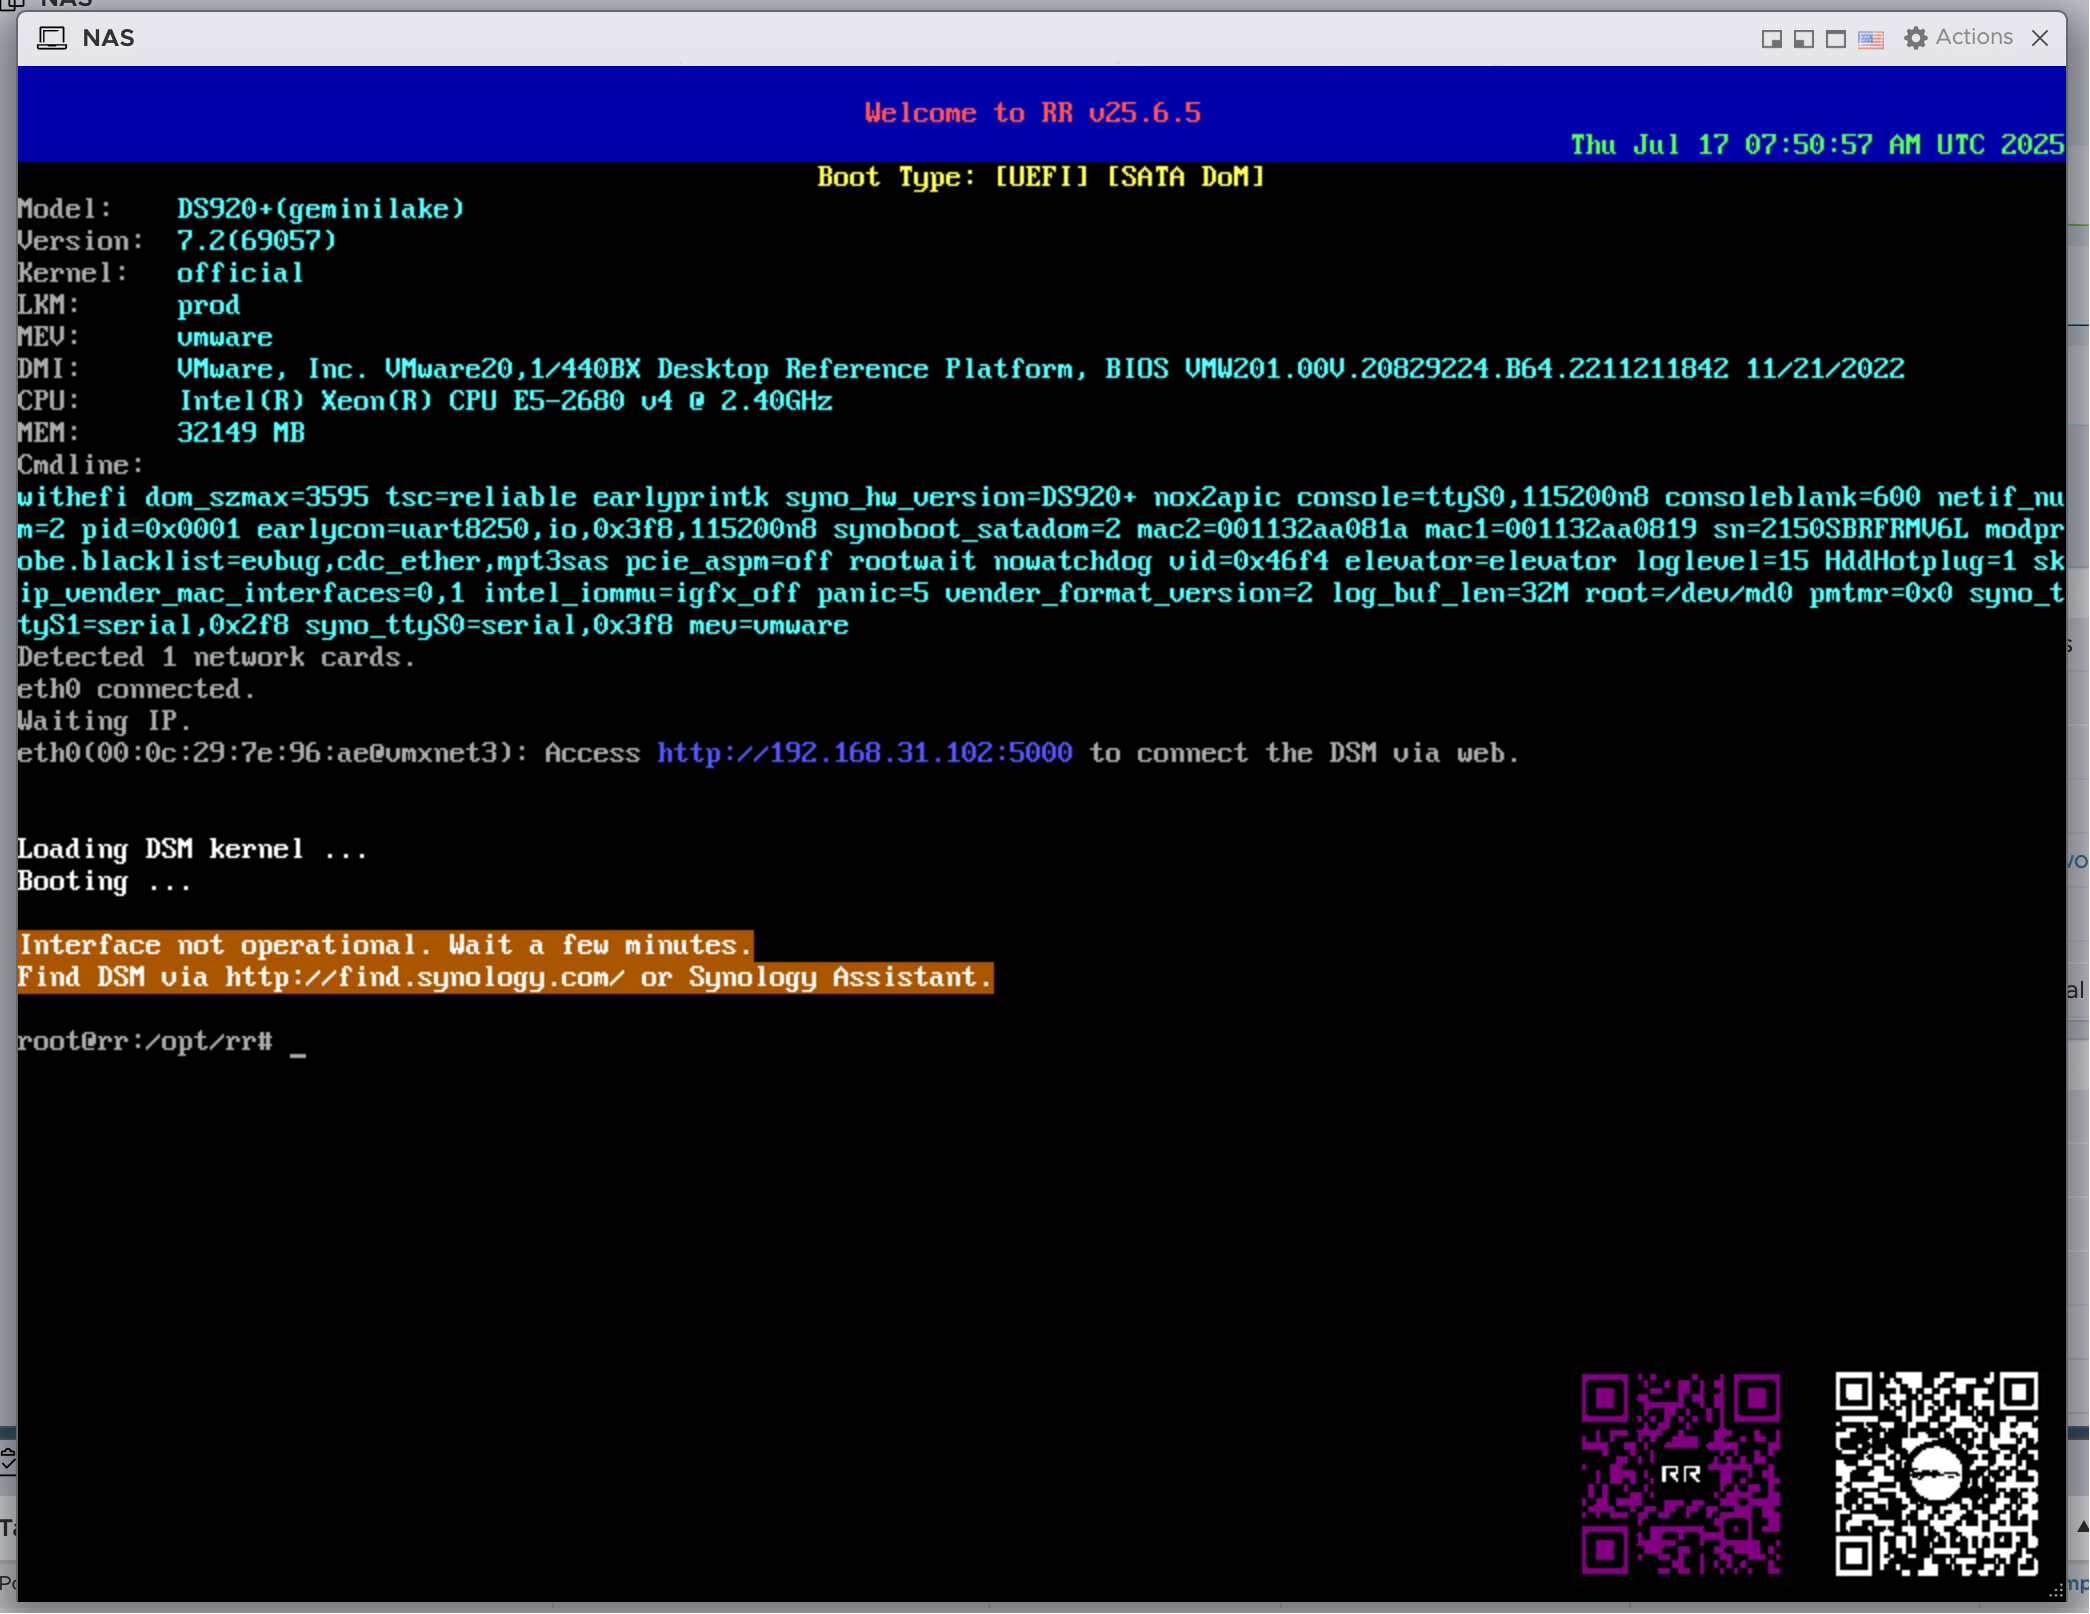
Task: Open the US flag keyboard layout selector
Action: [1870, 39]
